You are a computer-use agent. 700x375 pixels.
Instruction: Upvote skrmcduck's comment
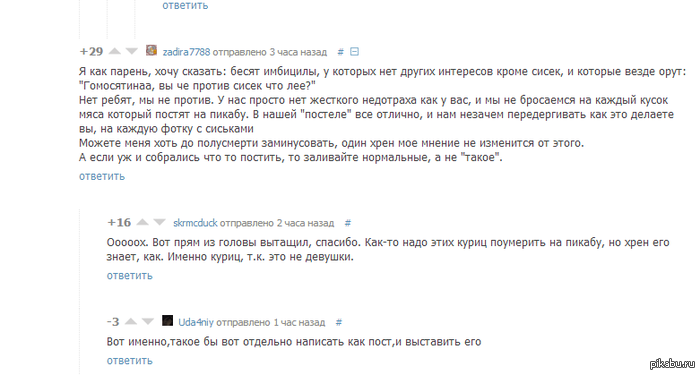coord(142,222)
